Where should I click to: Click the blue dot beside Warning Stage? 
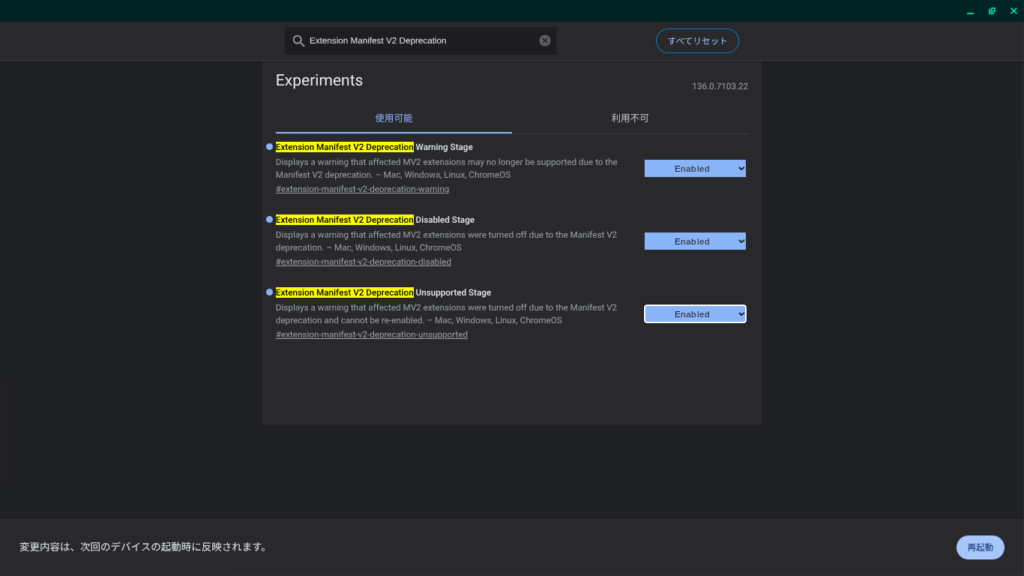click(269, 147)
